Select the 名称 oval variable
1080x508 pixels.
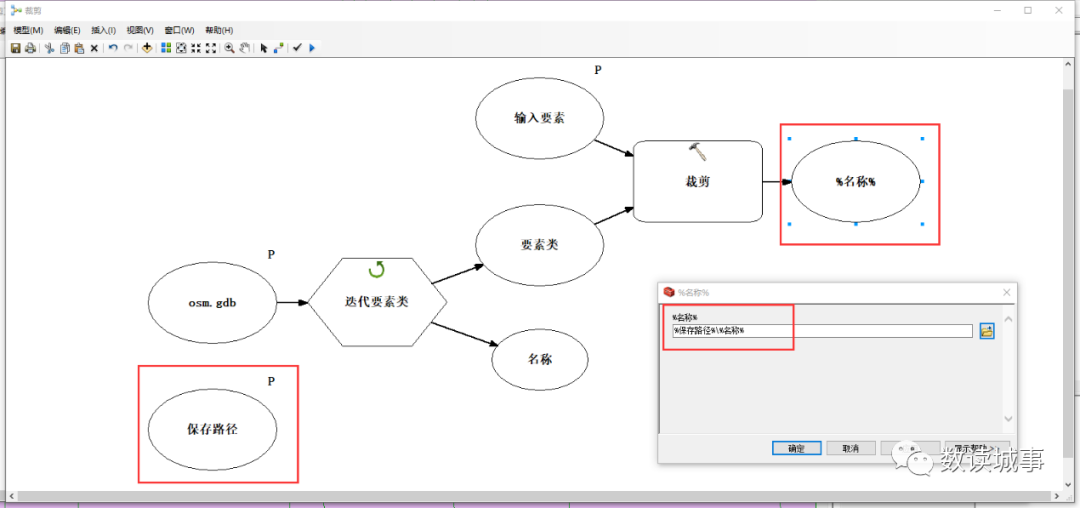pos(540,359)
